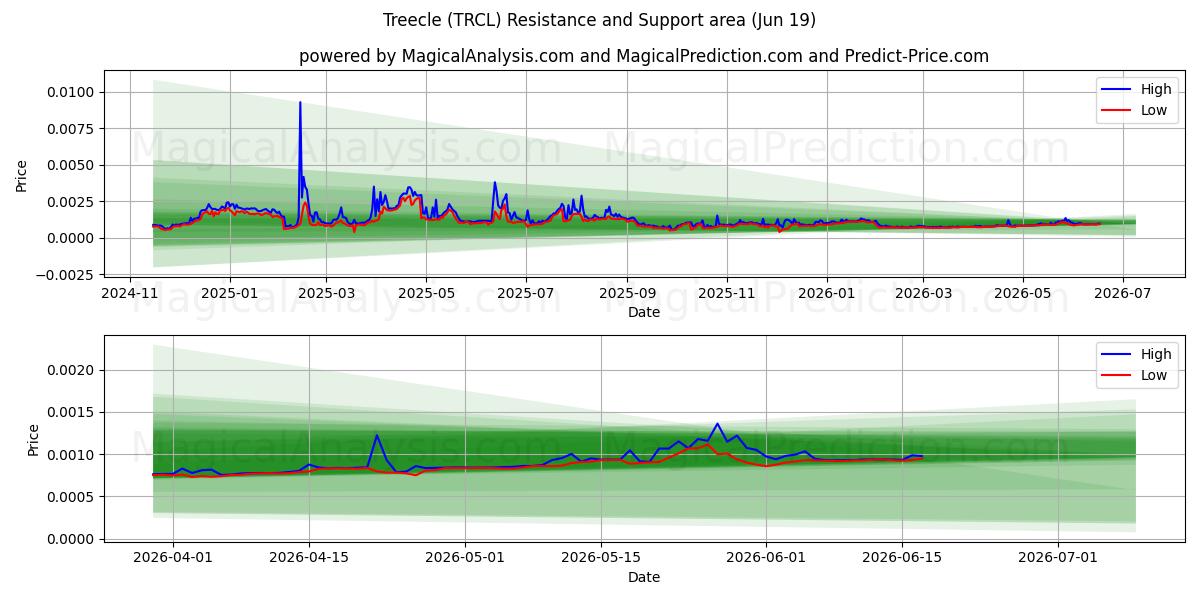This screenshot has width=1200, height=600.
Task: Click the top chart 'Date' axis label
Action: tap(644, 312)
